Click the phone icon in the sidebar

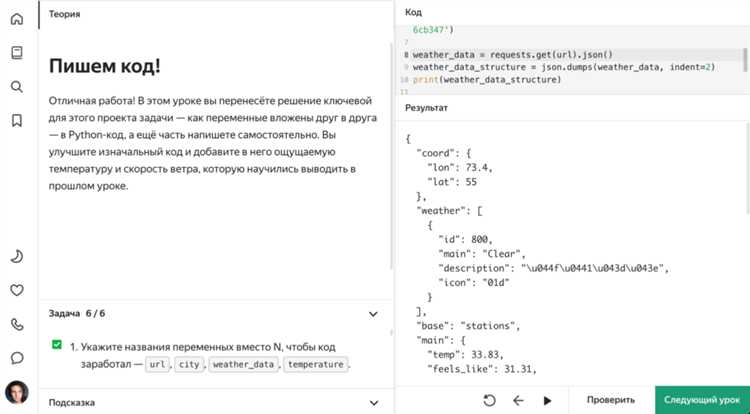[17, 325]
